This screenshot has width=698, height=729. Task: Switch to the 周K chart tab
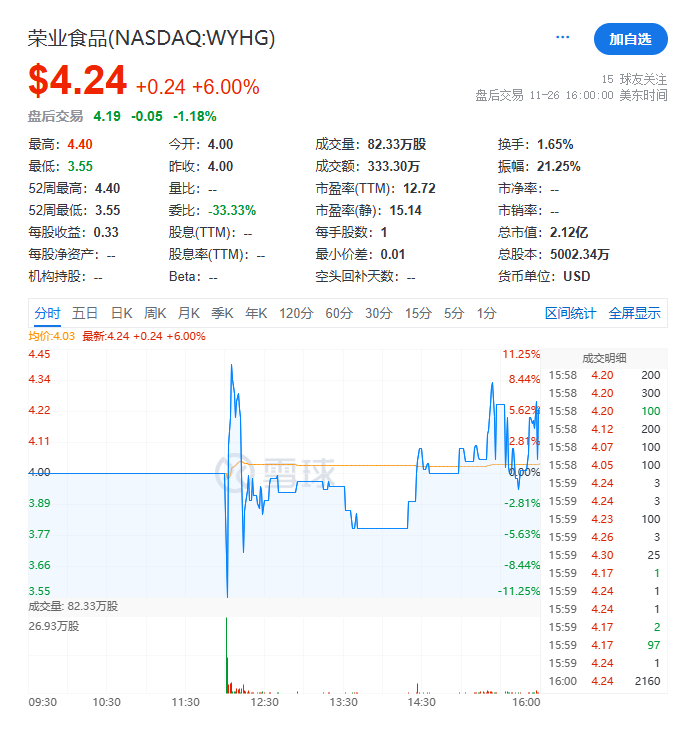tap(155, 313)
